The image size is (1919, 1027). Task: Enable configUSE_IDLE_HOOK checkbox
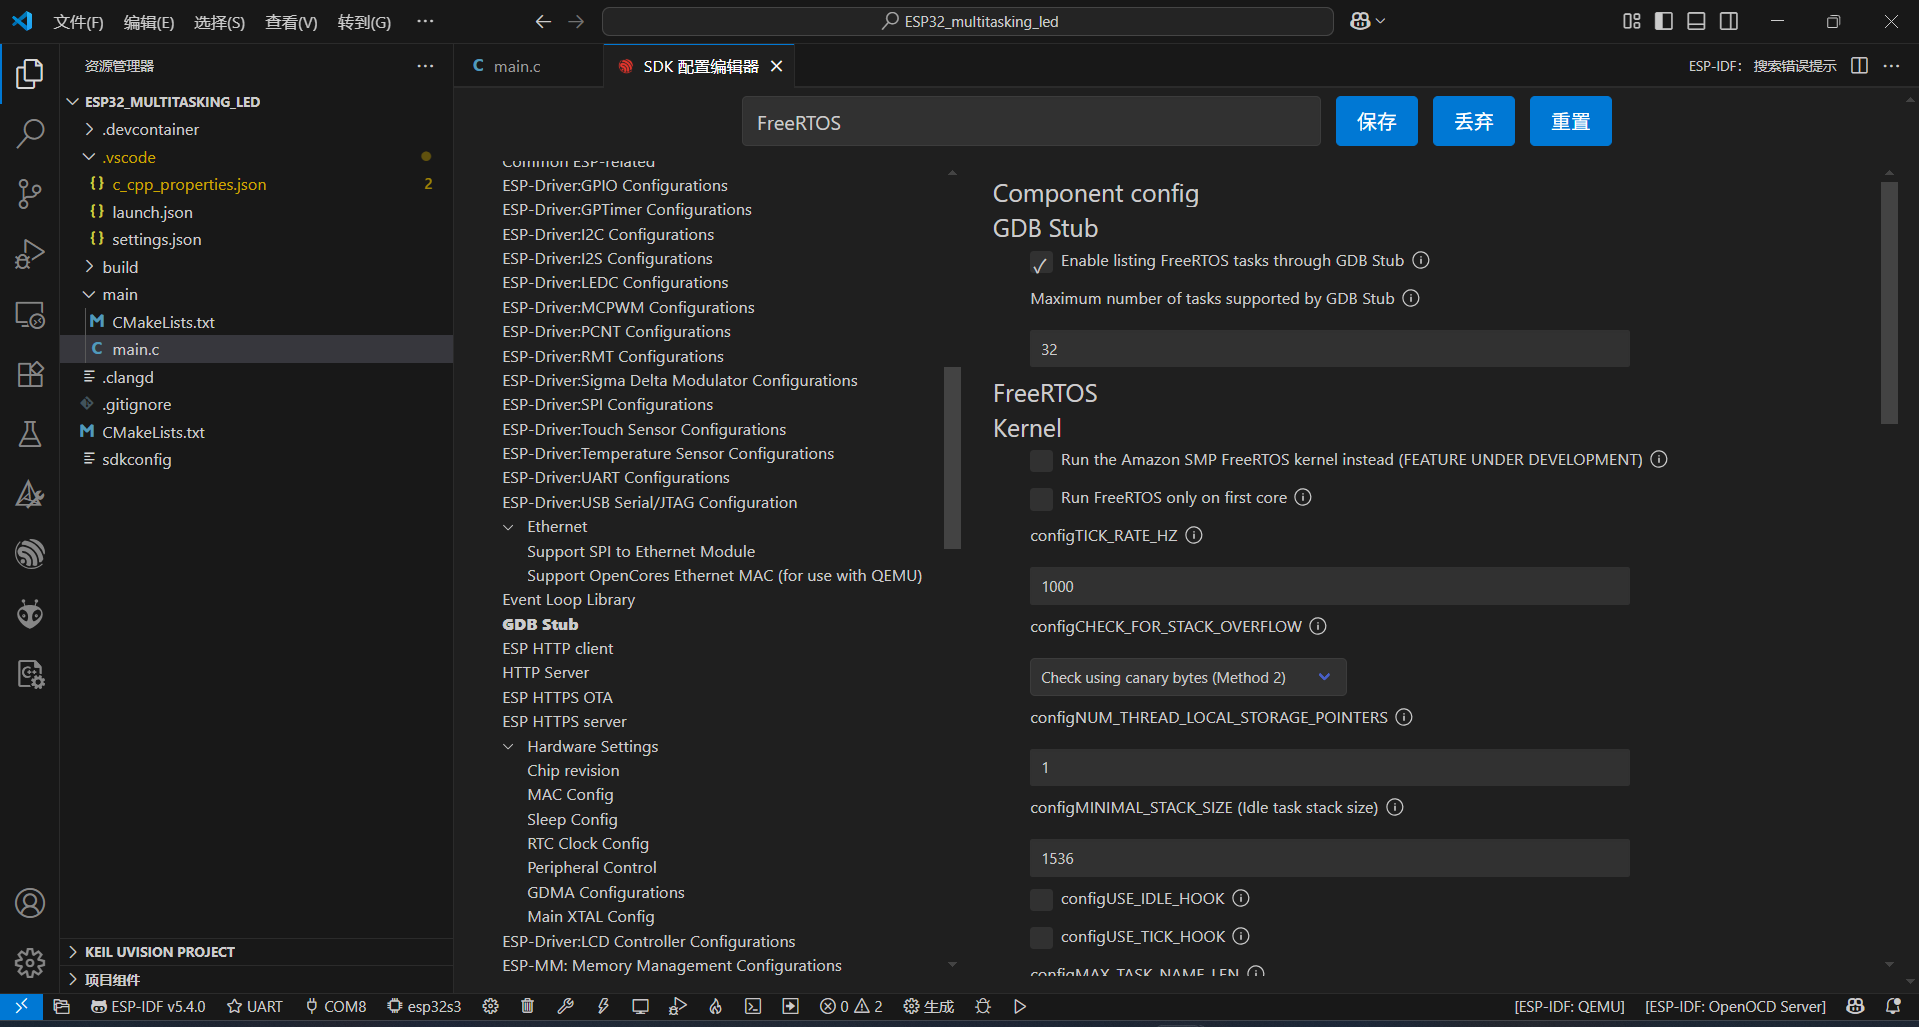(x=1041, y=899)
